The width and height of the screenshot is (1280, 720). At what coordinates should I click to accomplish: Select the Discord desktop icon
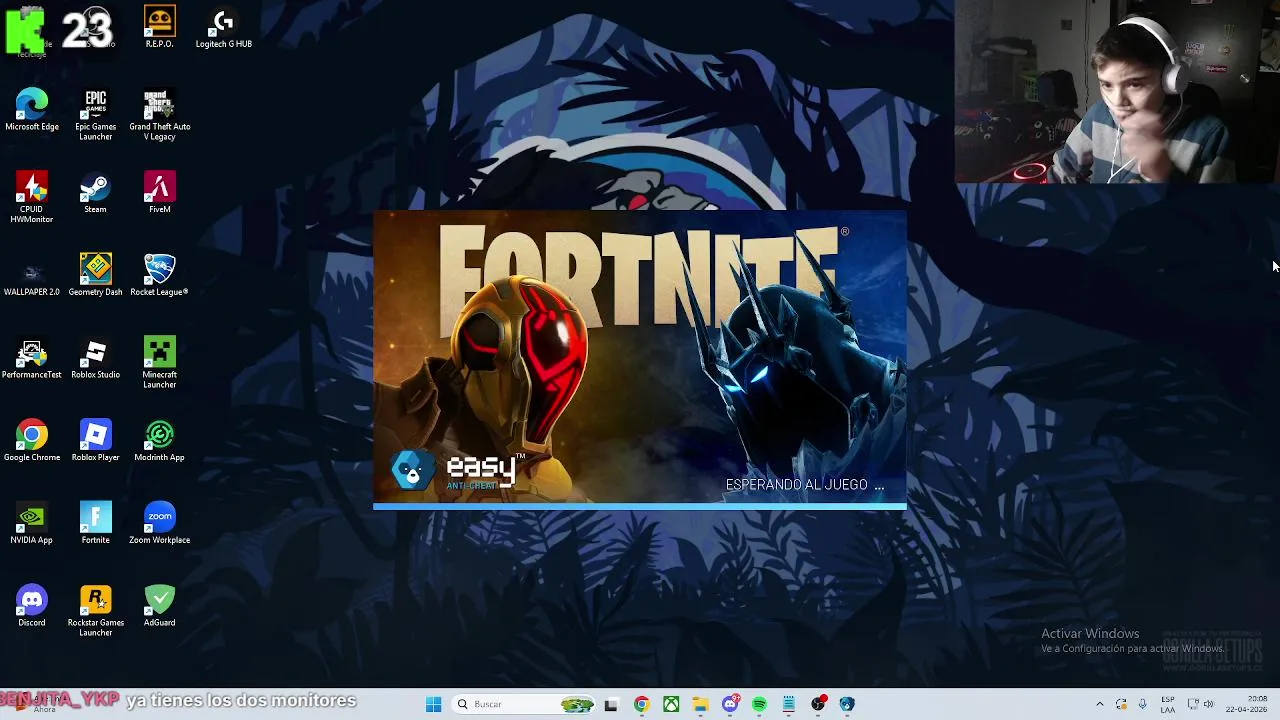(31, 607)
